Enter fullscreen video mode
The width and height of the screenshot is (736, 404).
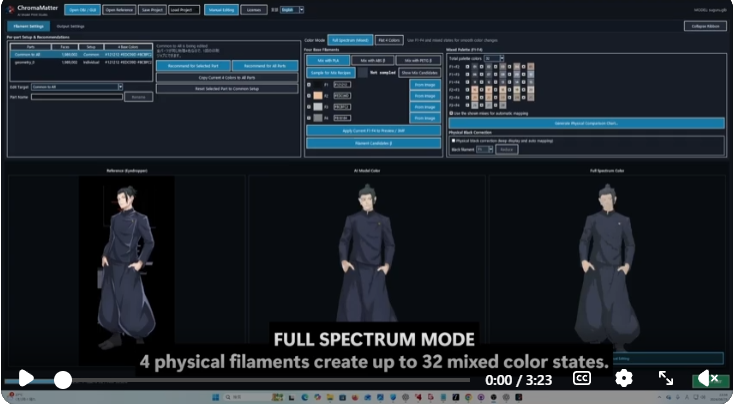point(666,378)
